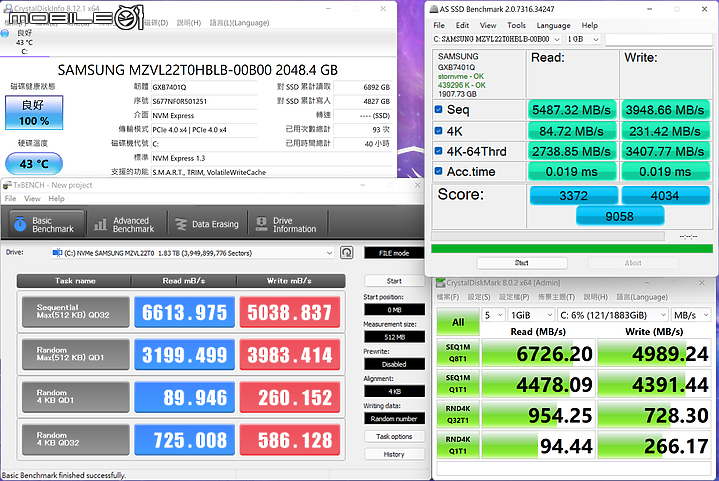Click the Prewrite Disabled field in TxBENCH
Viewport: 719px width, 481px height.
coord(394,364)
